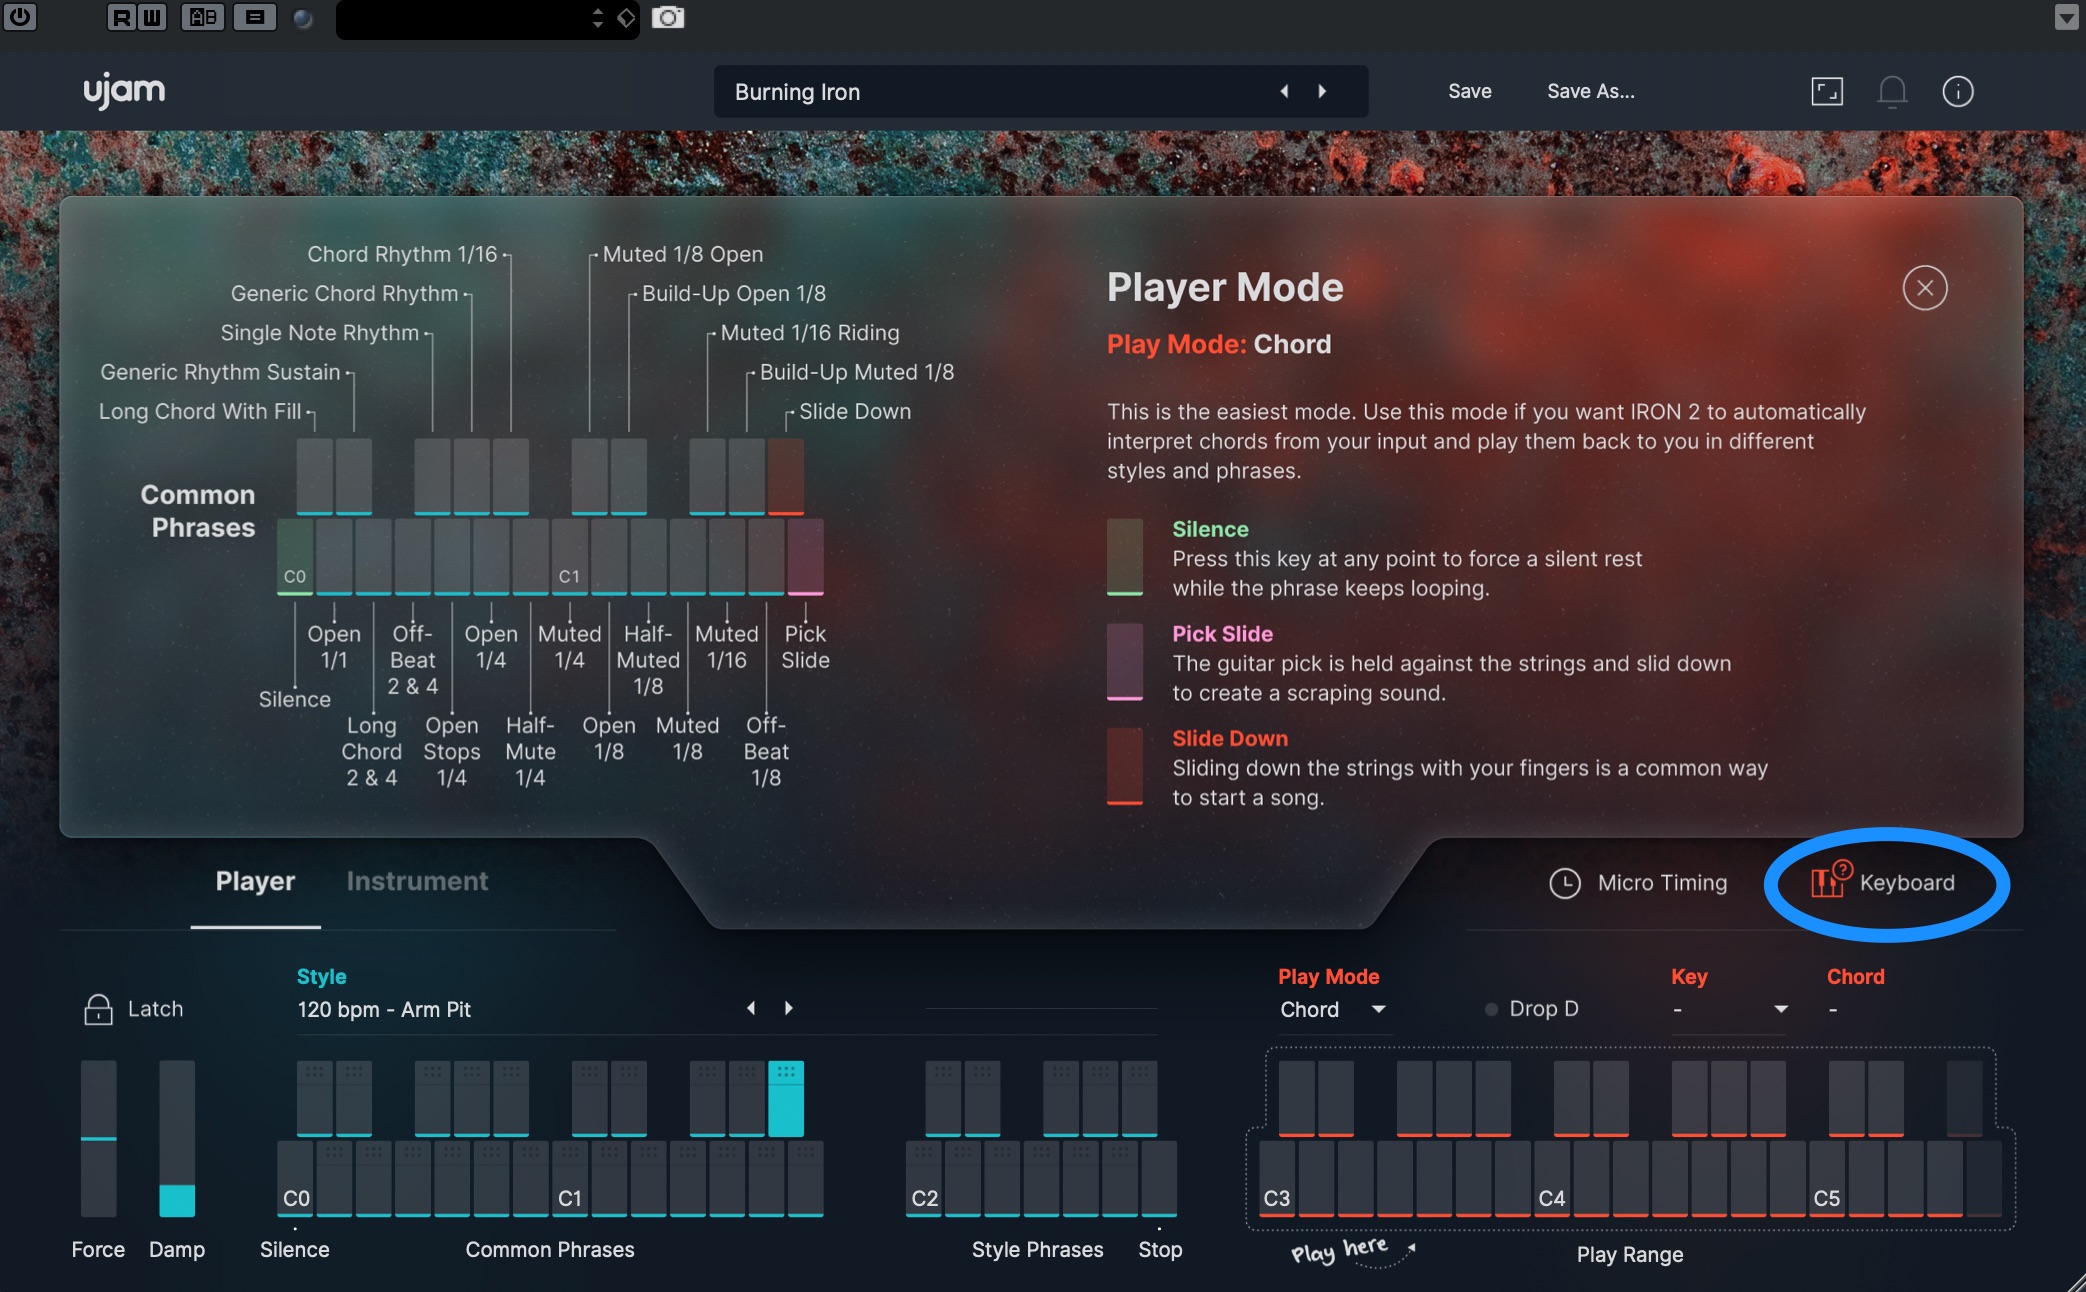
Task: Select previous Style arrow
Action: point(751,1008)
